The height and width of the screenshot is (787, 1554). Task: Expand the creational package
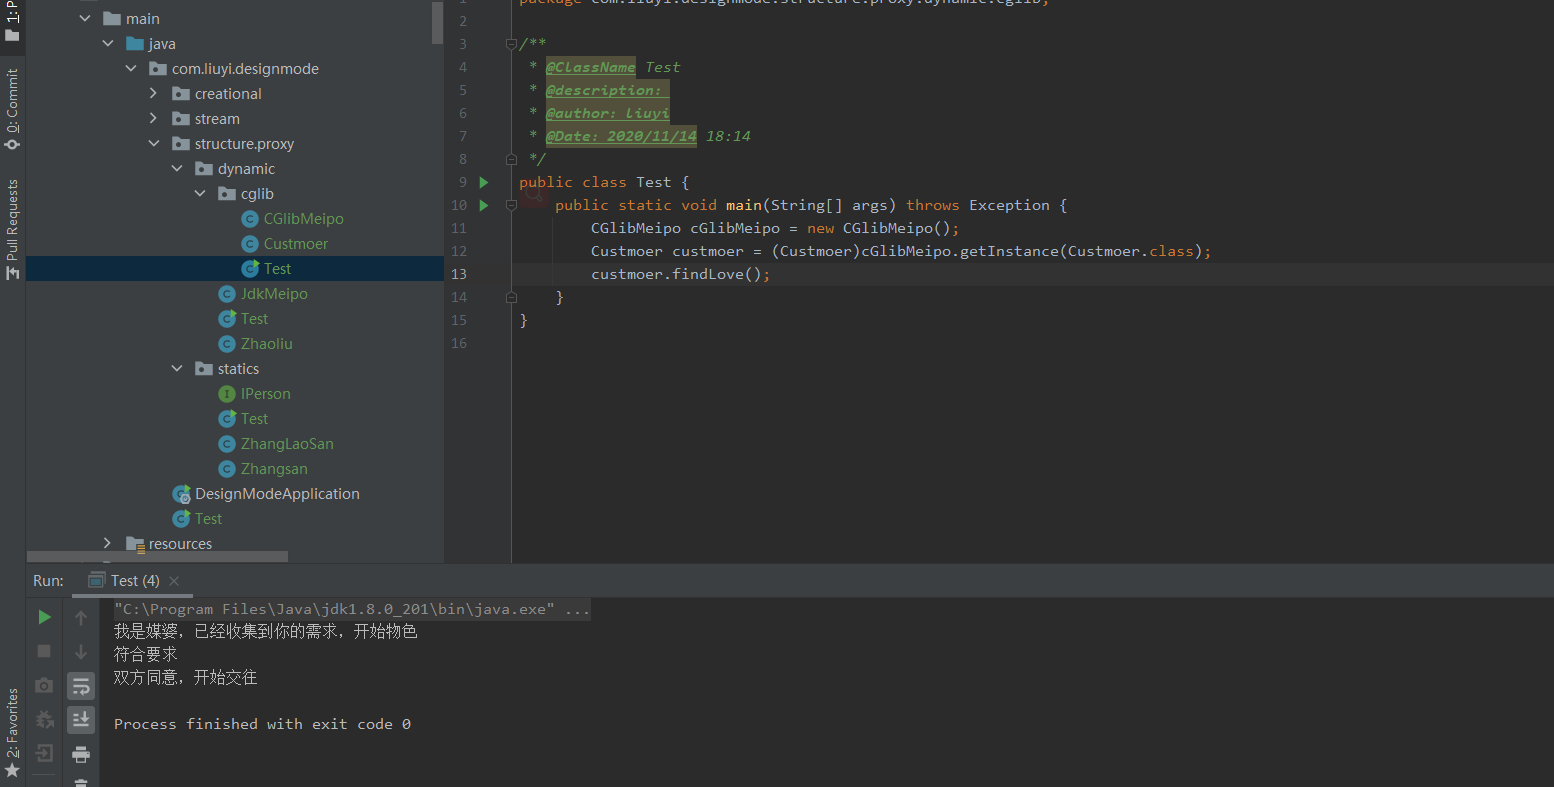154,94
